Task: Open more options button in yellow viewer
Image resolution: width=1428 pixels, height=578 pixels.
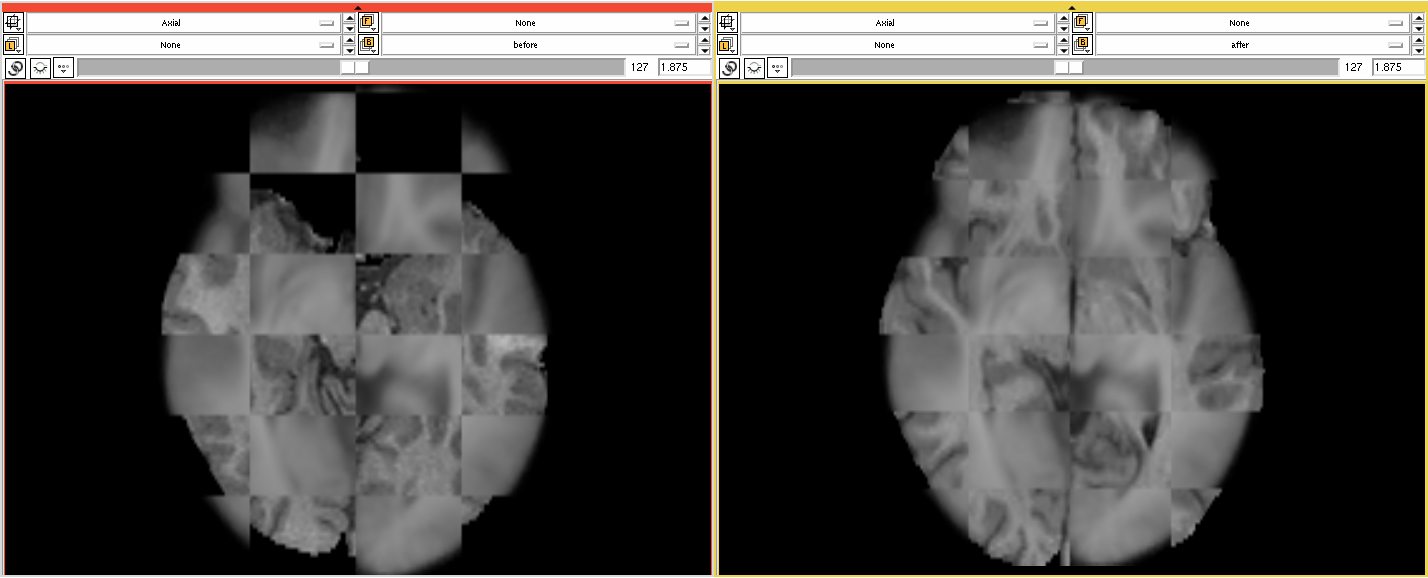Action: coord(778,68)
